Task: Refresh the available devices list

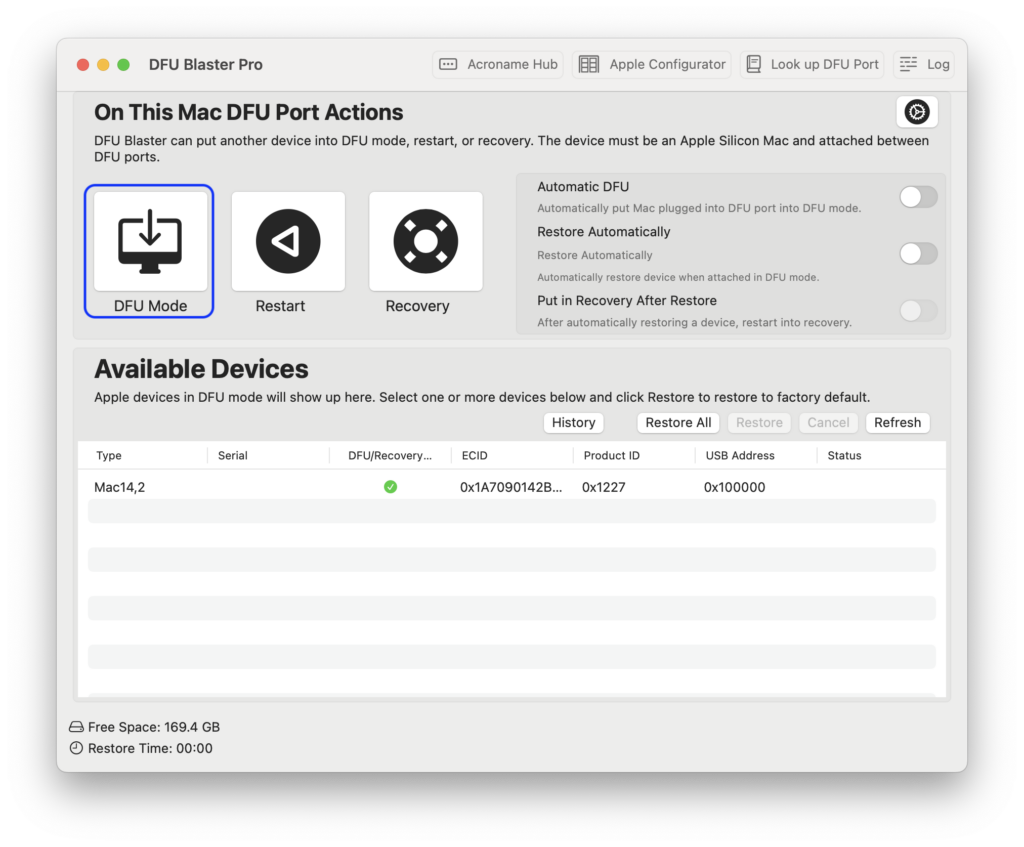Action: [897, 423]
